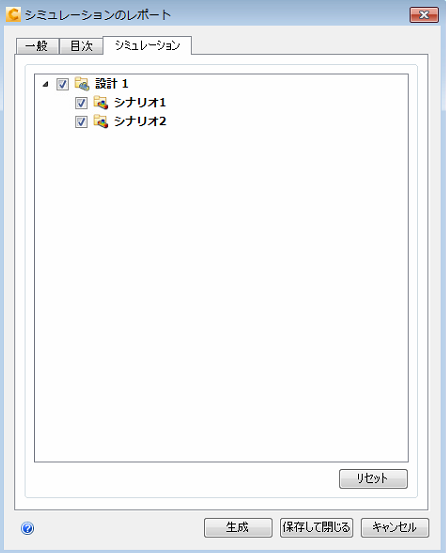This screenshot has height=553, width=446.
Task: Select the シナリオ2 tree item label
Action: (x=140, y=121)
